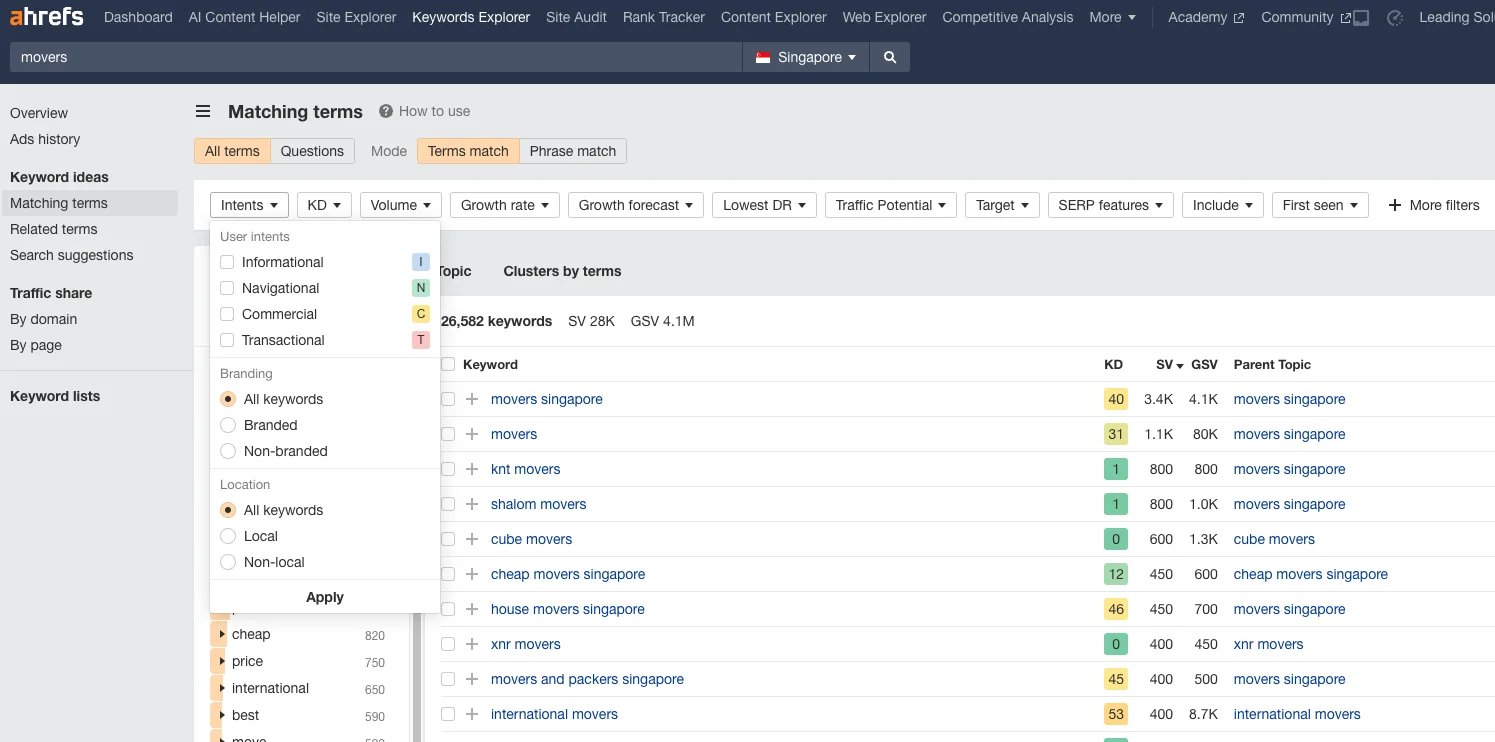The image size is (1495, 742).
Task: Switch to Phrase match mode
Action: 572,151
